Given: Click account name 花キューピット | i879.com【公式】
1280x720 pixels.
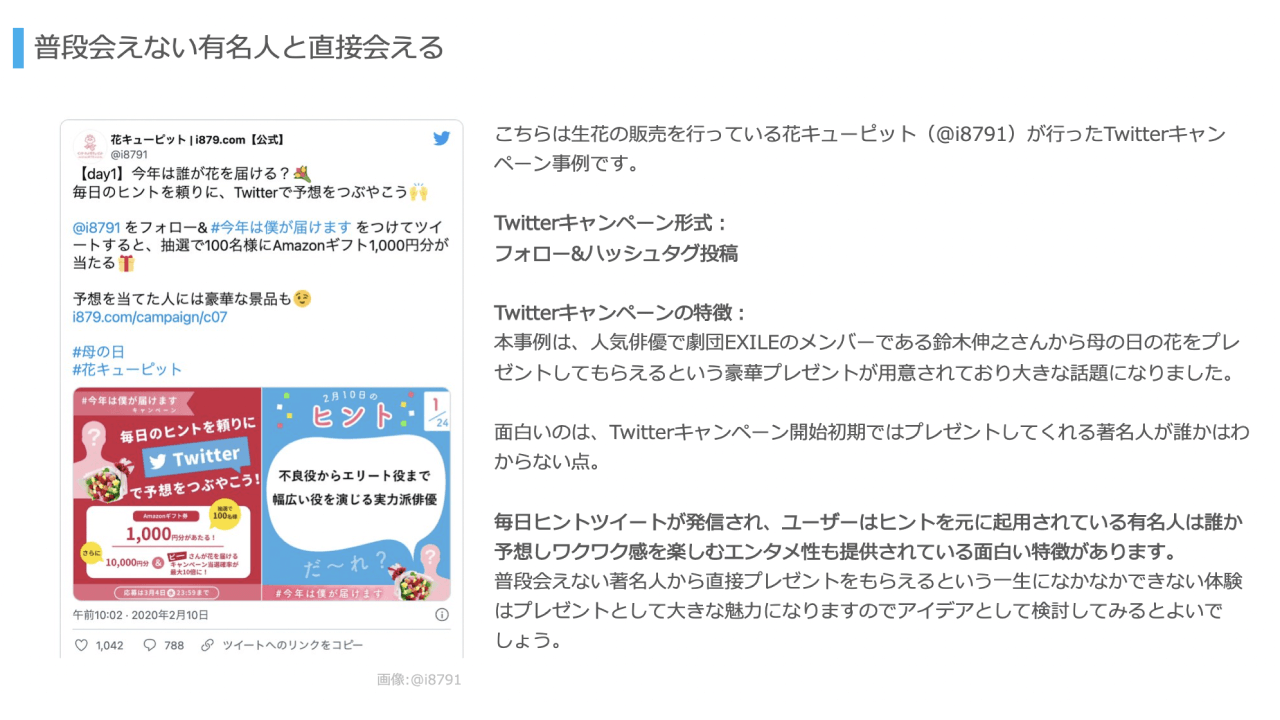Looking at the screenshot, I should pos(200,138).
